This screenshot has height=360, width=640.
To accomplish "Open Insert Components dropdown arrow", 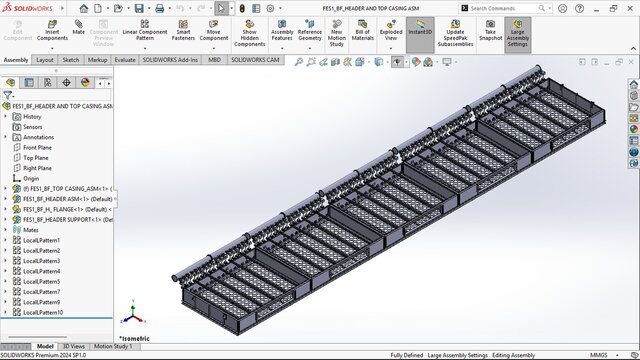I will [52, 49].
